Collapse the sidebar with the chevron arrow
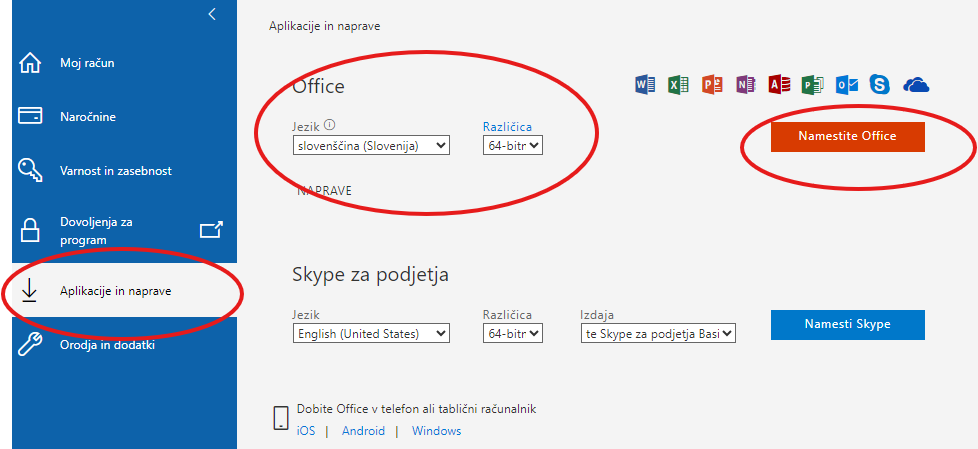This screenshot has width=978, height=449. tap(212, 14)
